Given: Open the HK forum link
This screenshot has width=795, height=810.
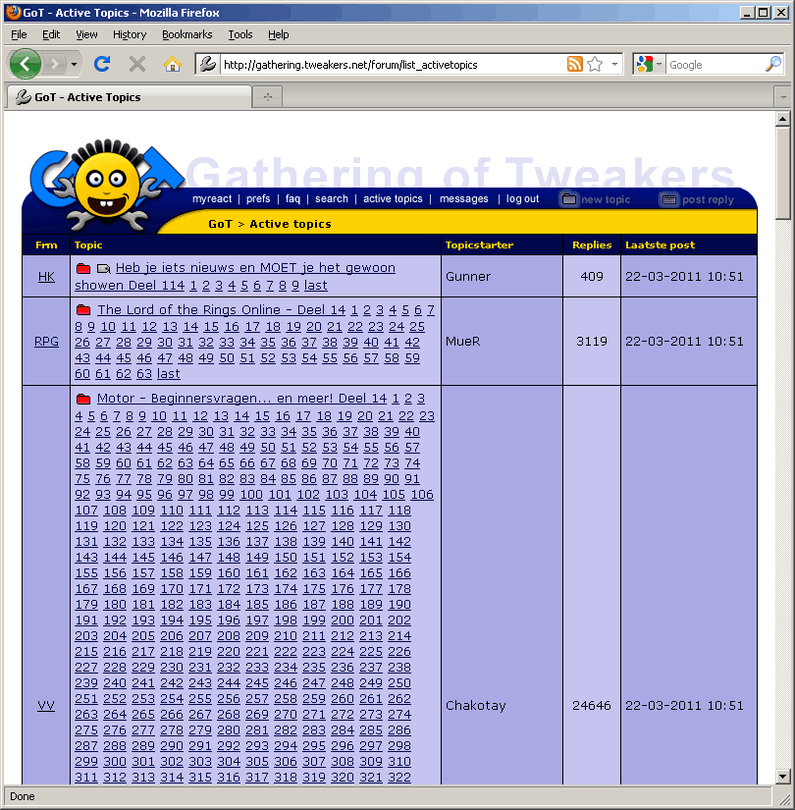Looking at the screenshot, I should click(x=46, y=277).
